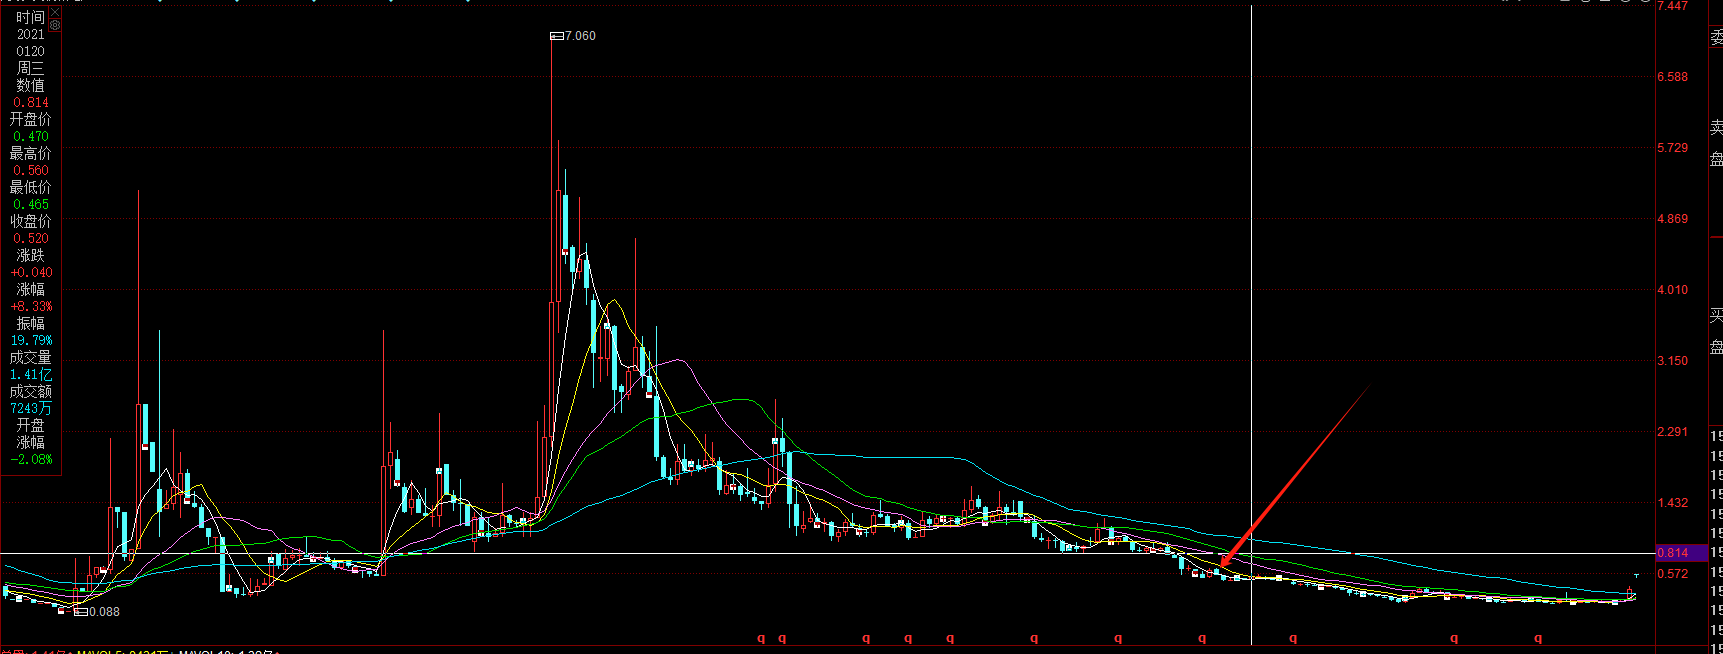Click the 0.520 closing price value
The width and height of the screenshot is (1723, 654).
coord(31,238)
